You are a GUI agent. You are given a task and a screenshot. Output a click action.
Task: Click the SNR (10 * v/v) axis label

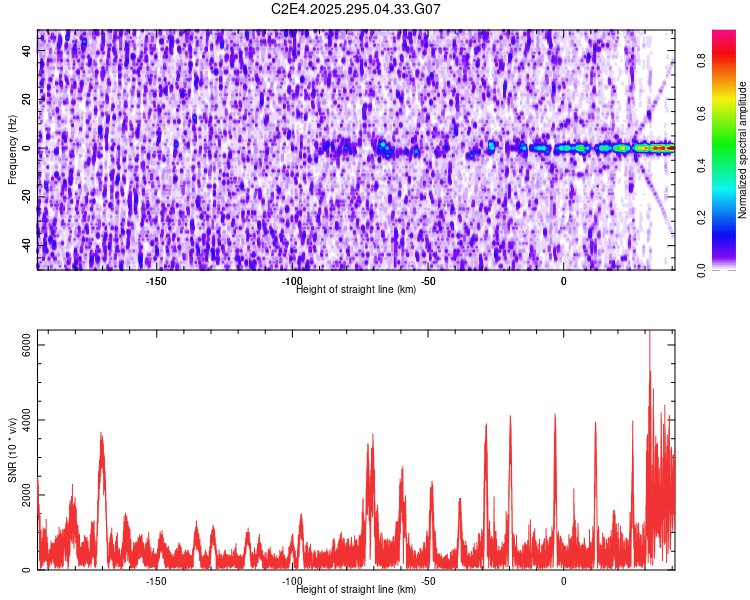13,450
